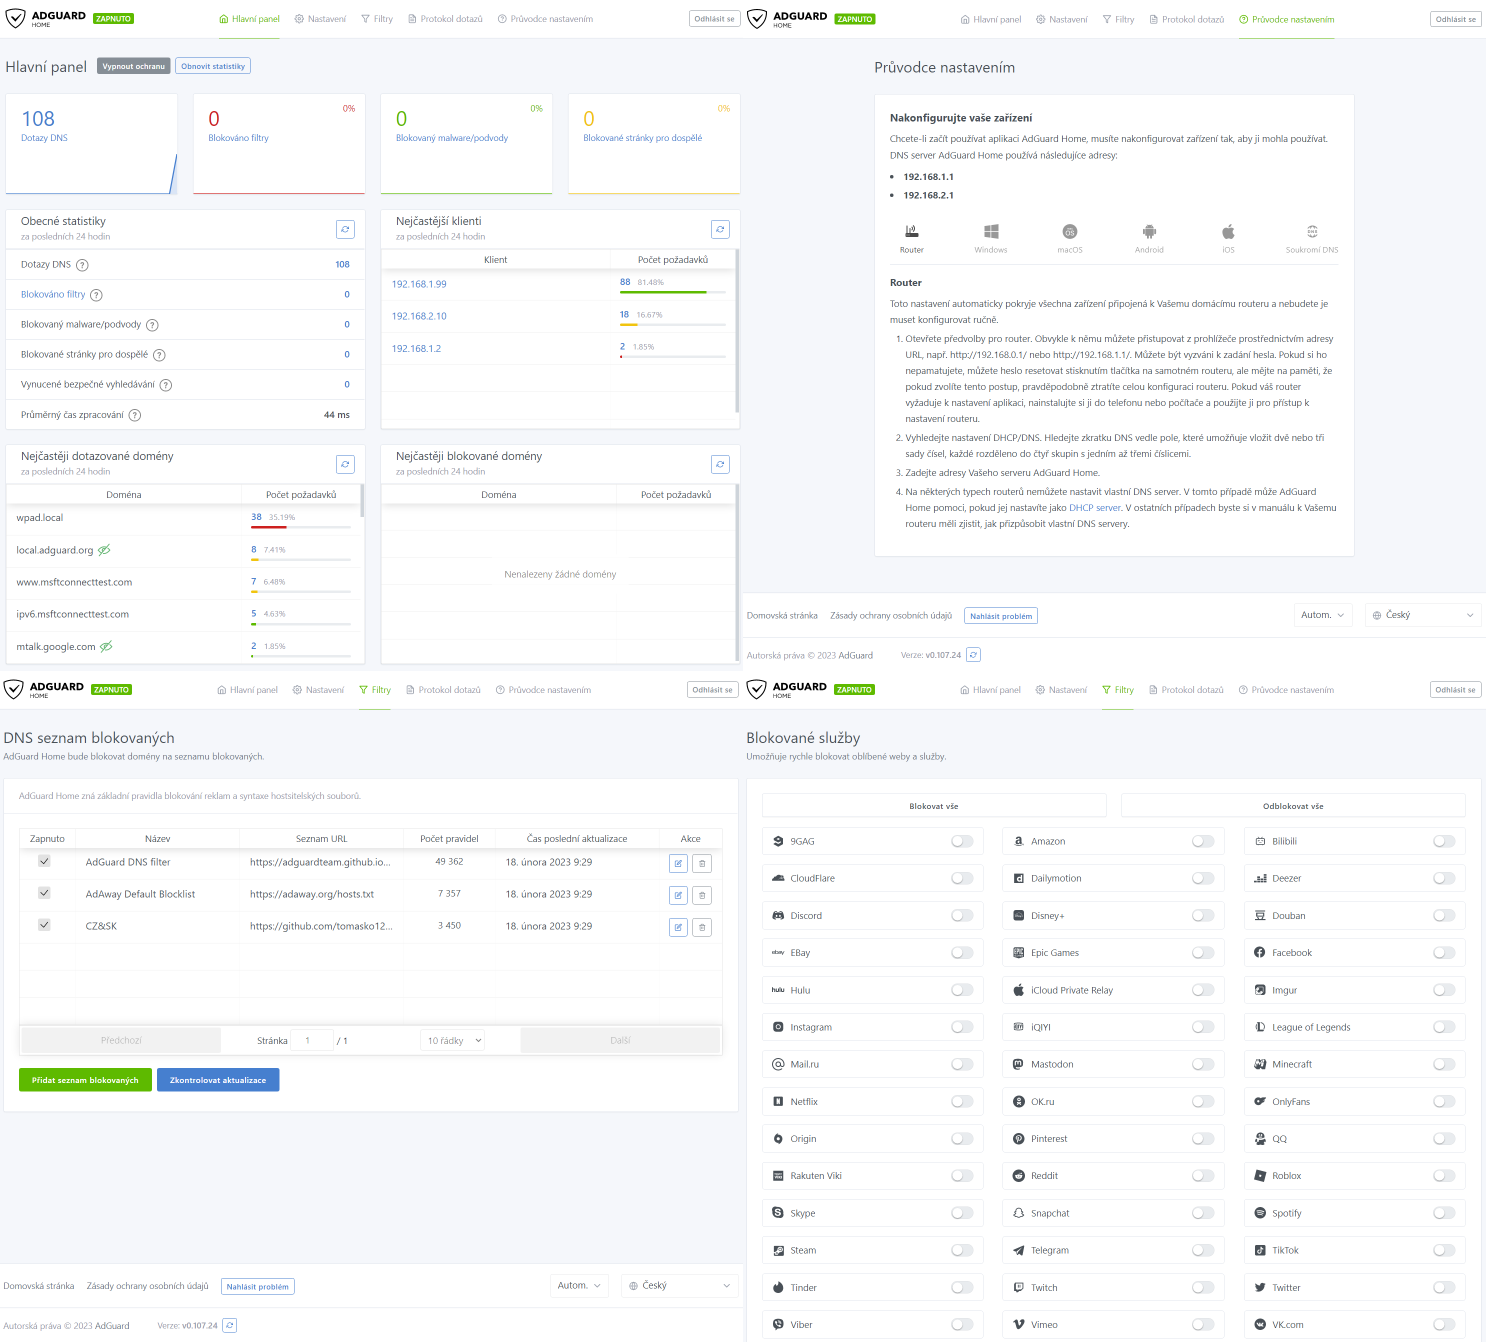Click refresh icon in Nejčastější klienti
The image size is (1486, 1342).
click(x=720, y=229)
